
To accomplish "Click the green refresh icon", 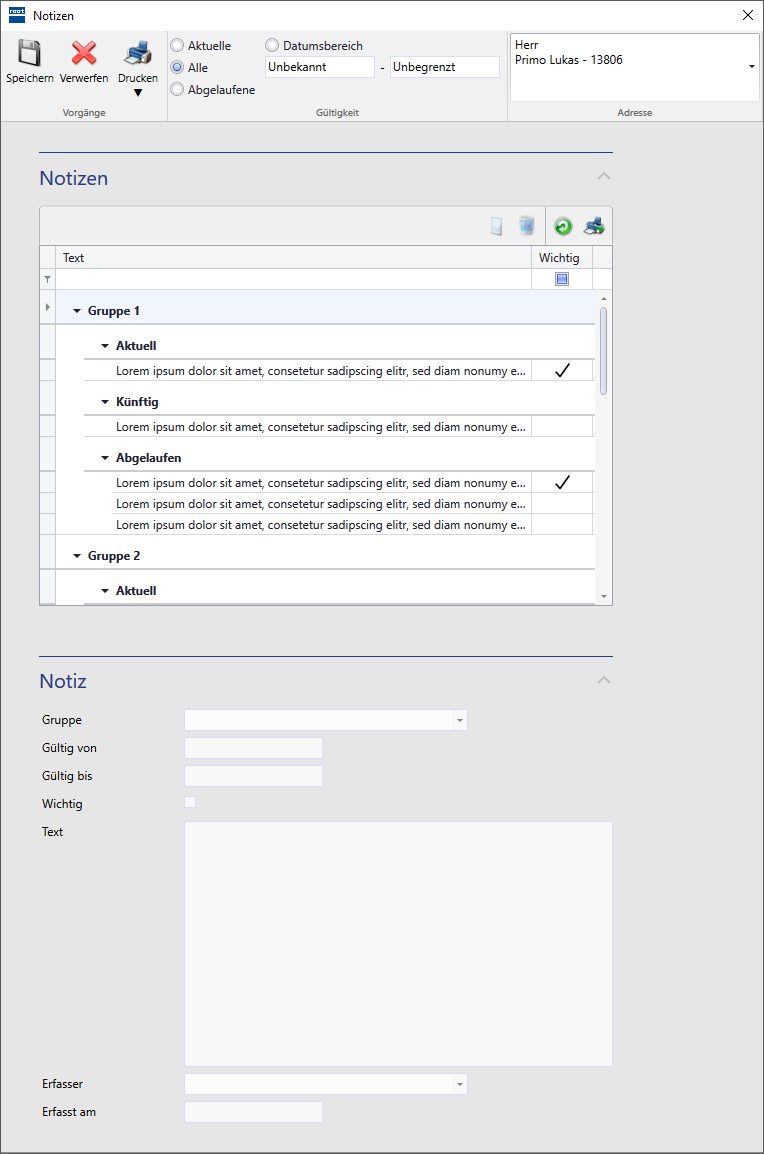I will (563, 227).
